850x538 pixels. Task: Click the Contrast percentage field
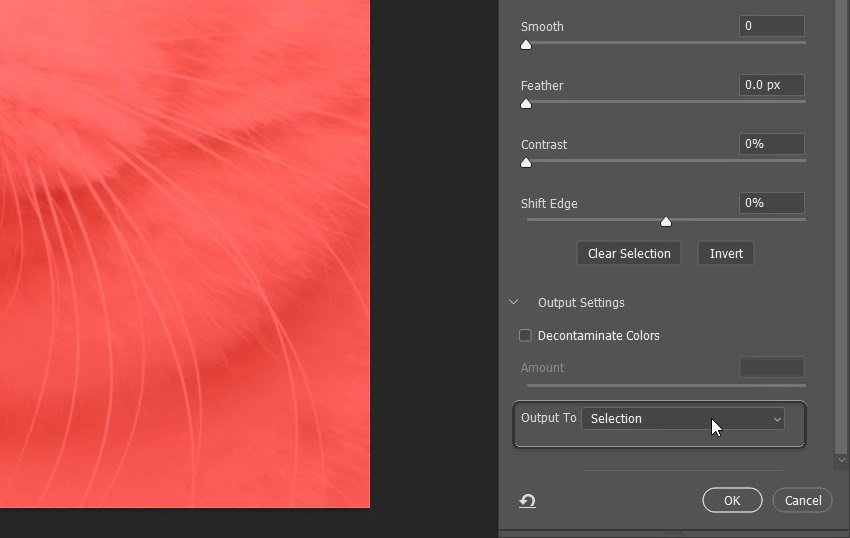[x=771, y=144]
